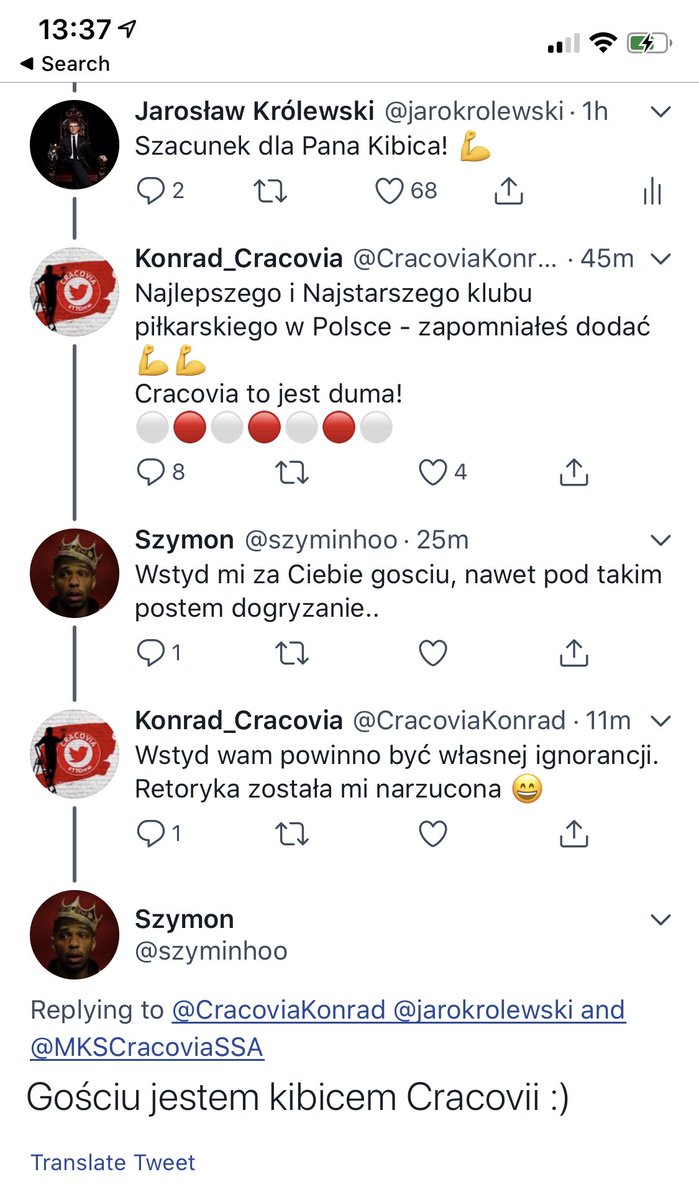Viewport: 699px width, 1200px height.
Task: Tap username Konrad_Cracovia on the 11m tweet
Action: tap(235, 719)
